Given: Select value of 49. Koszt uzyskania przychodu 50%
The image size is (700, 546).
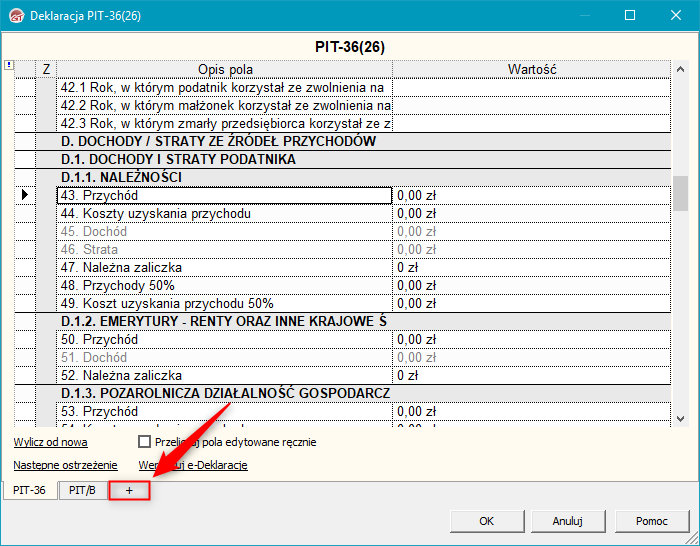Looking at the screenshot, I should pyautogui.click(x=532, y=304).
